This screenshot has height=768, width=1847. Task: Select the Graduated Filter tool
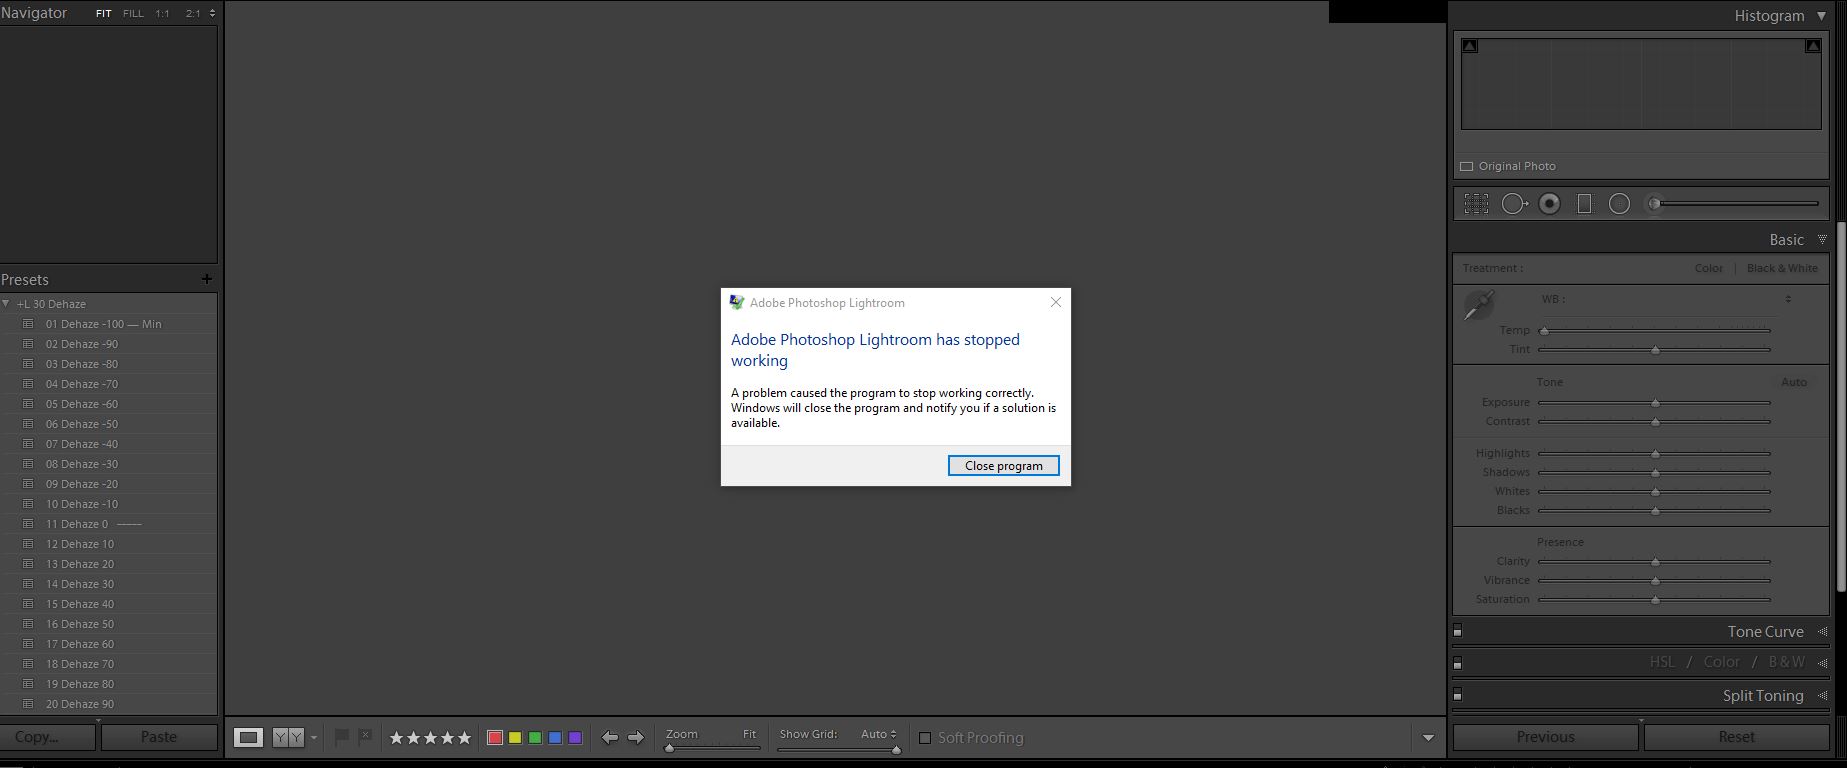tap(1584, 204)
